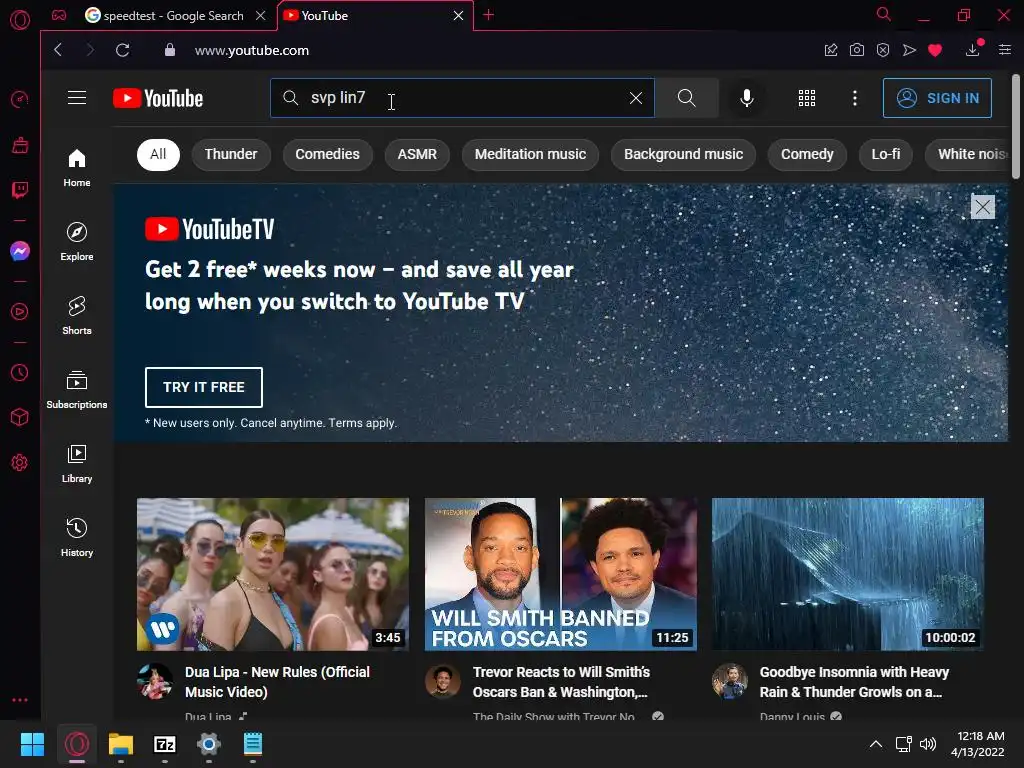Dismiss the YouTube TV banner
This screenshot has width=1024, height=768.
(x=983, y=207)
